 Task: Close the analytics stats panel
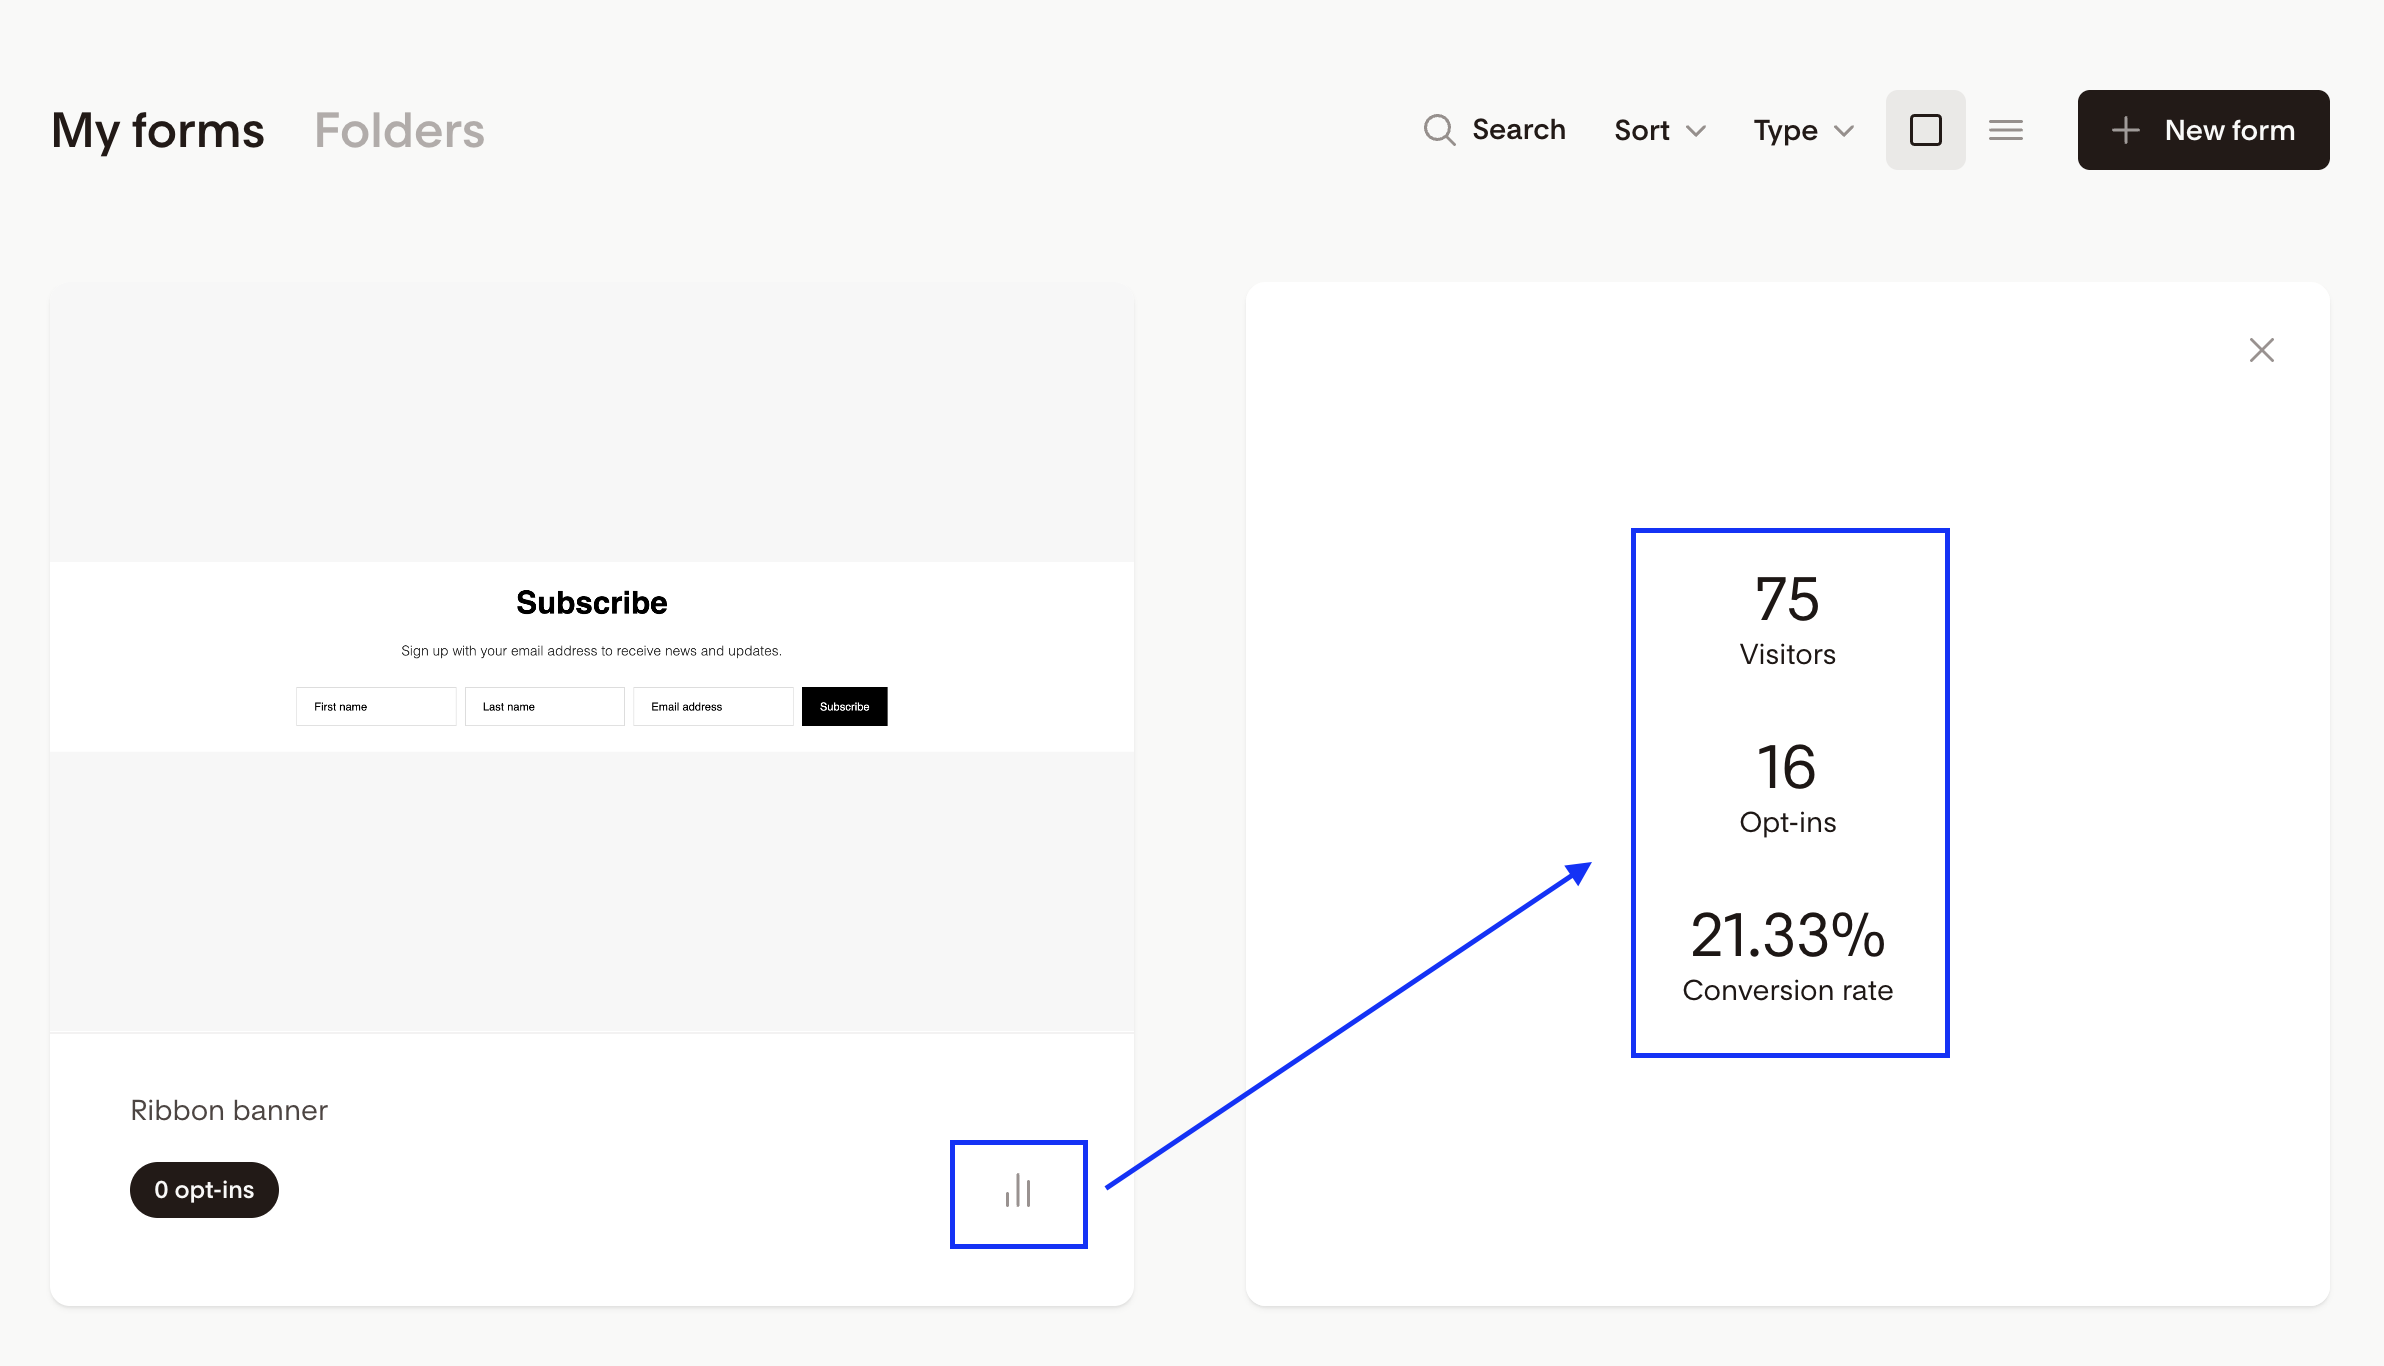click(2261, 350)
